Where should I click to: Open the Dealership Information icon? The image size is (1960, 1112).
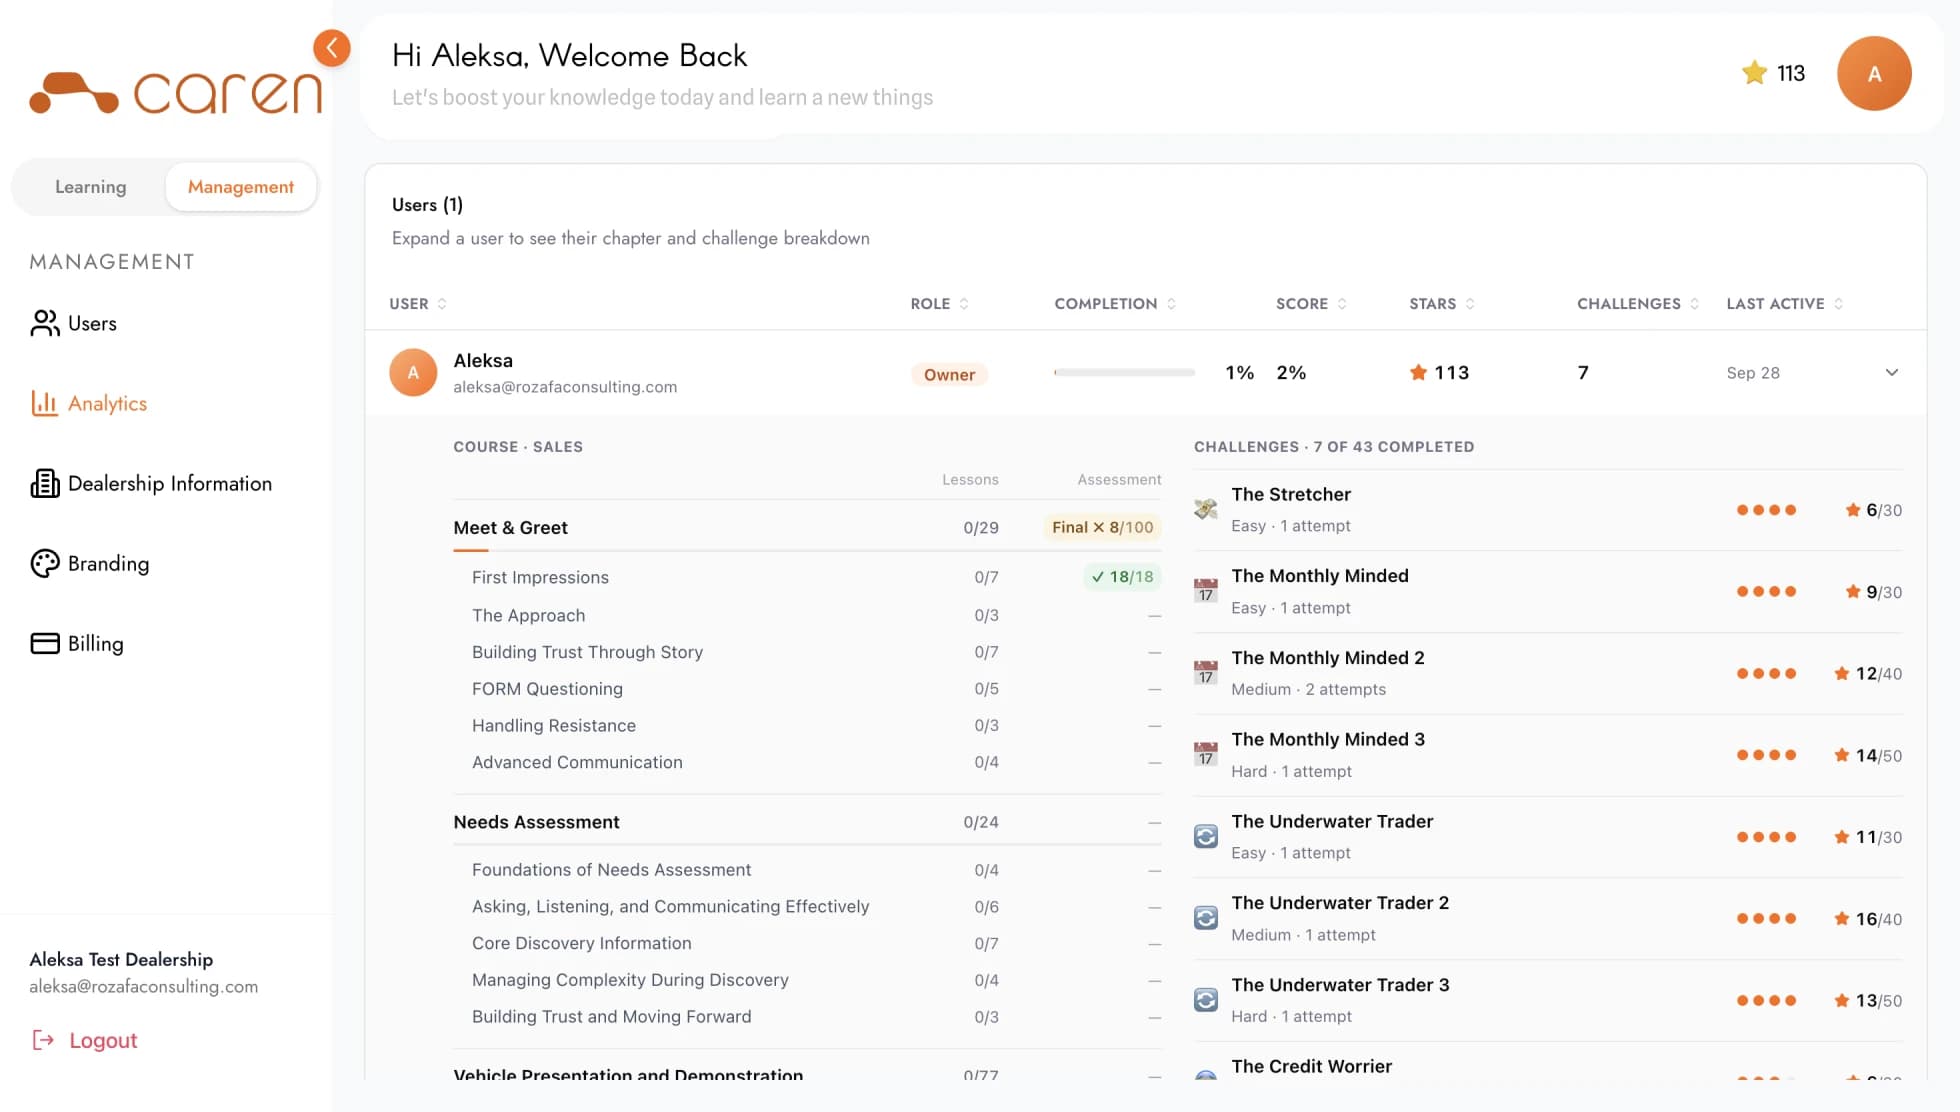pyautogui.click(x=45, y=483)
